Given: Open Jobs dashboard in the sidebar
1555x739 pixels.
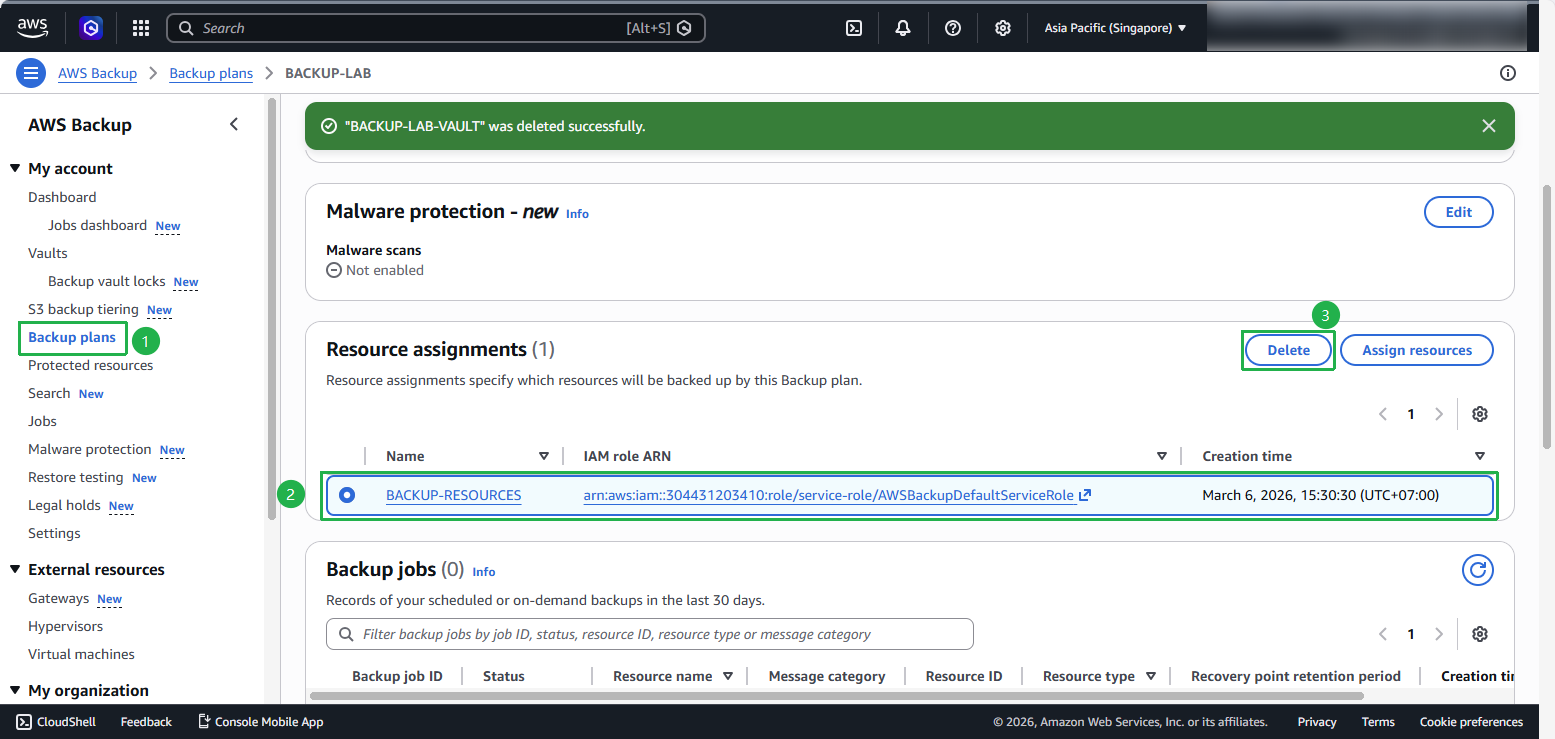Looking at the screenshot, I should [97, 225].
